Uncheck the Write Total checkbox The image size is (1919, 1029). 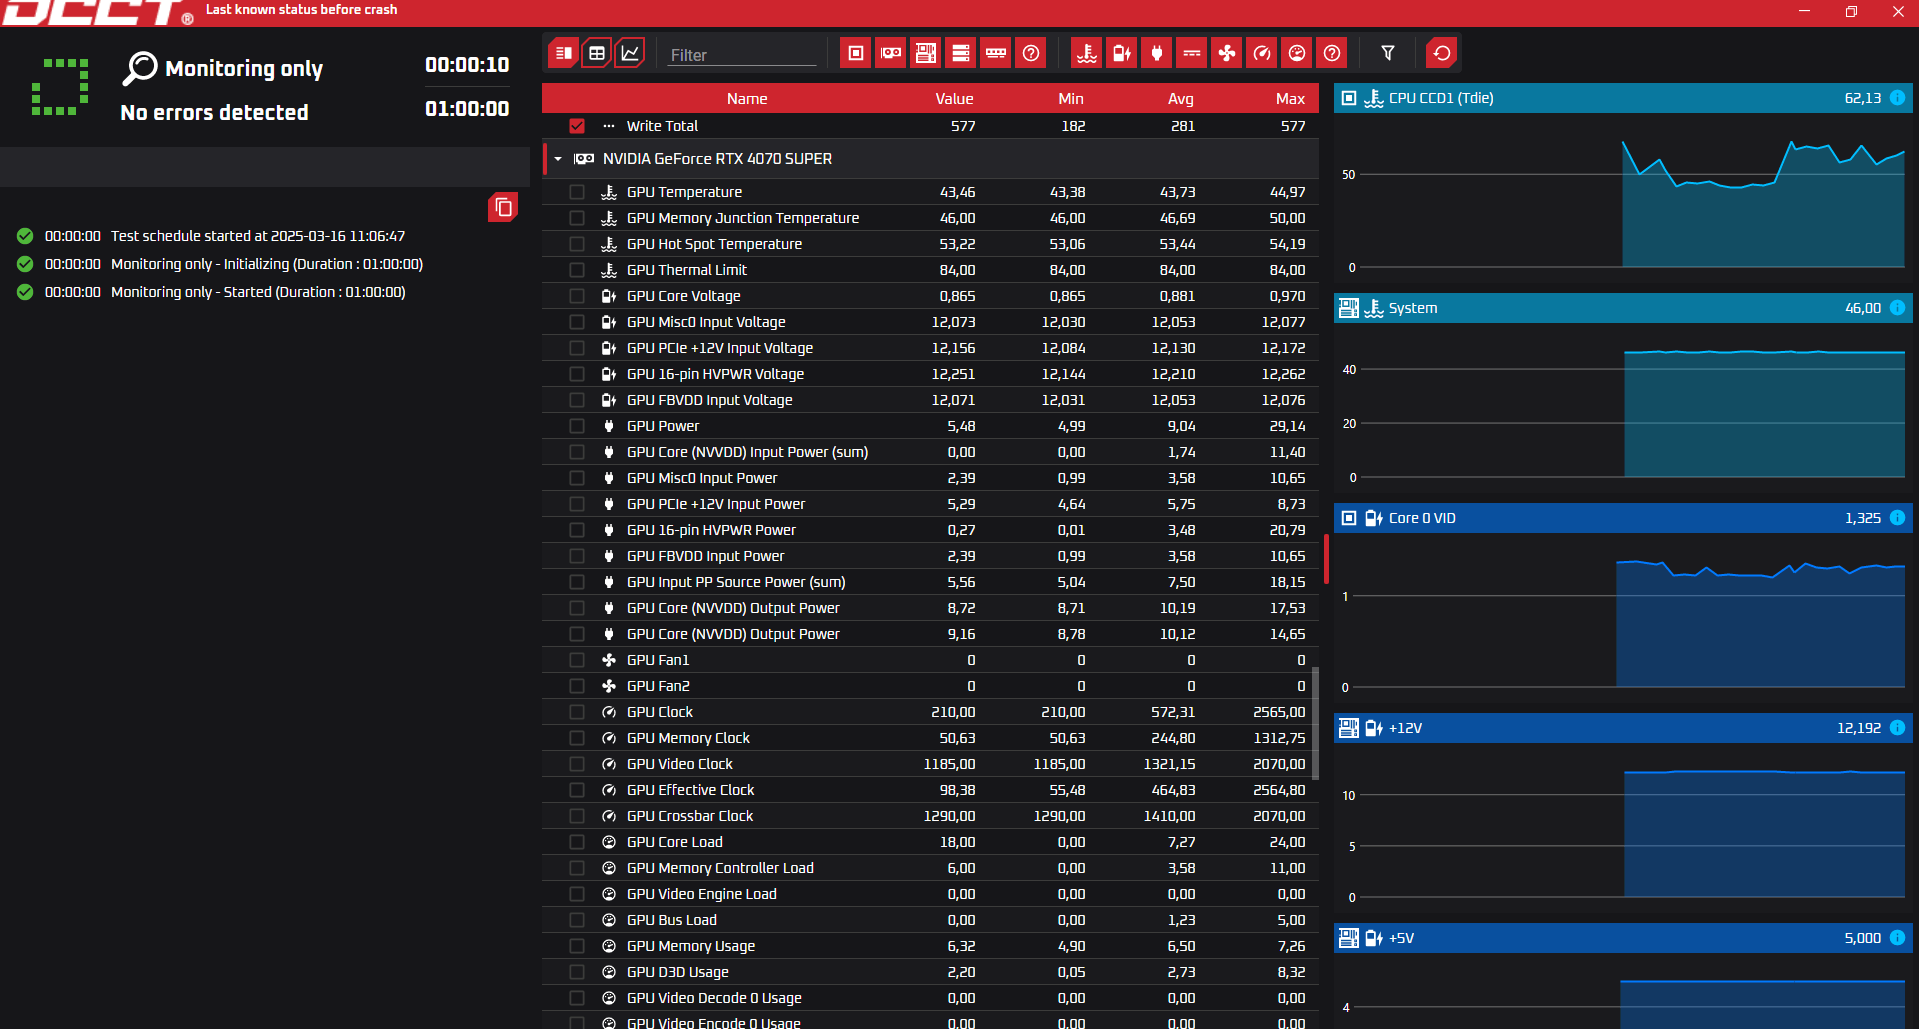click(577, 126)
